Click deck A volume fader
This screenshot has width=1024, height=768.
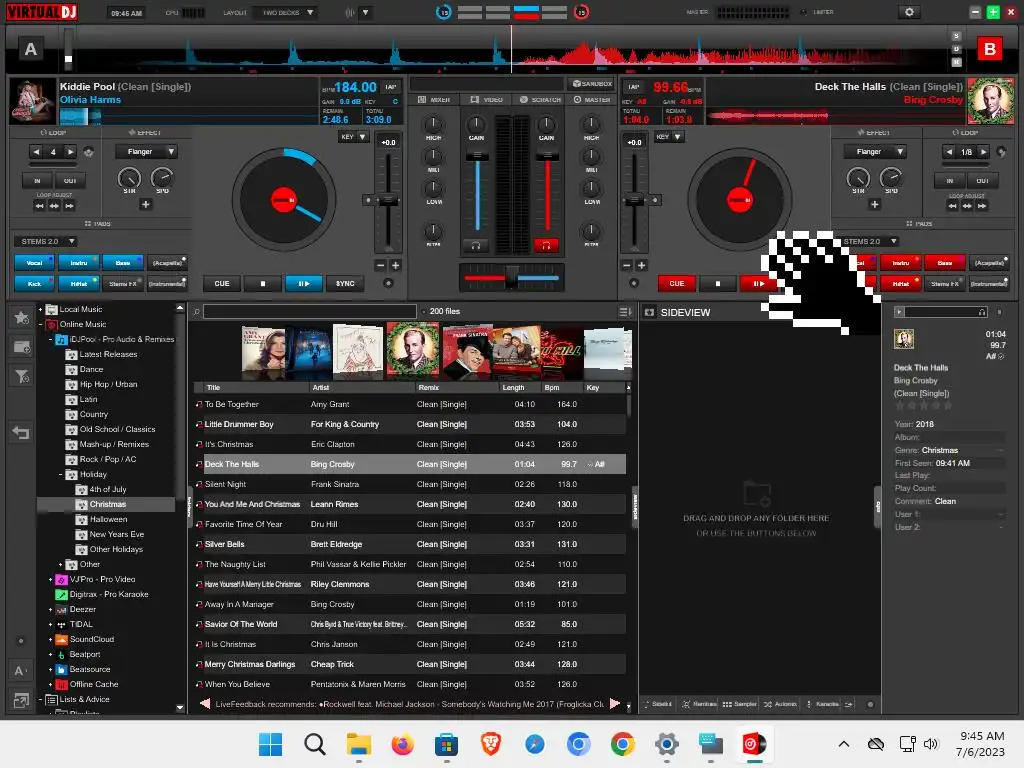tap(477, 157)
